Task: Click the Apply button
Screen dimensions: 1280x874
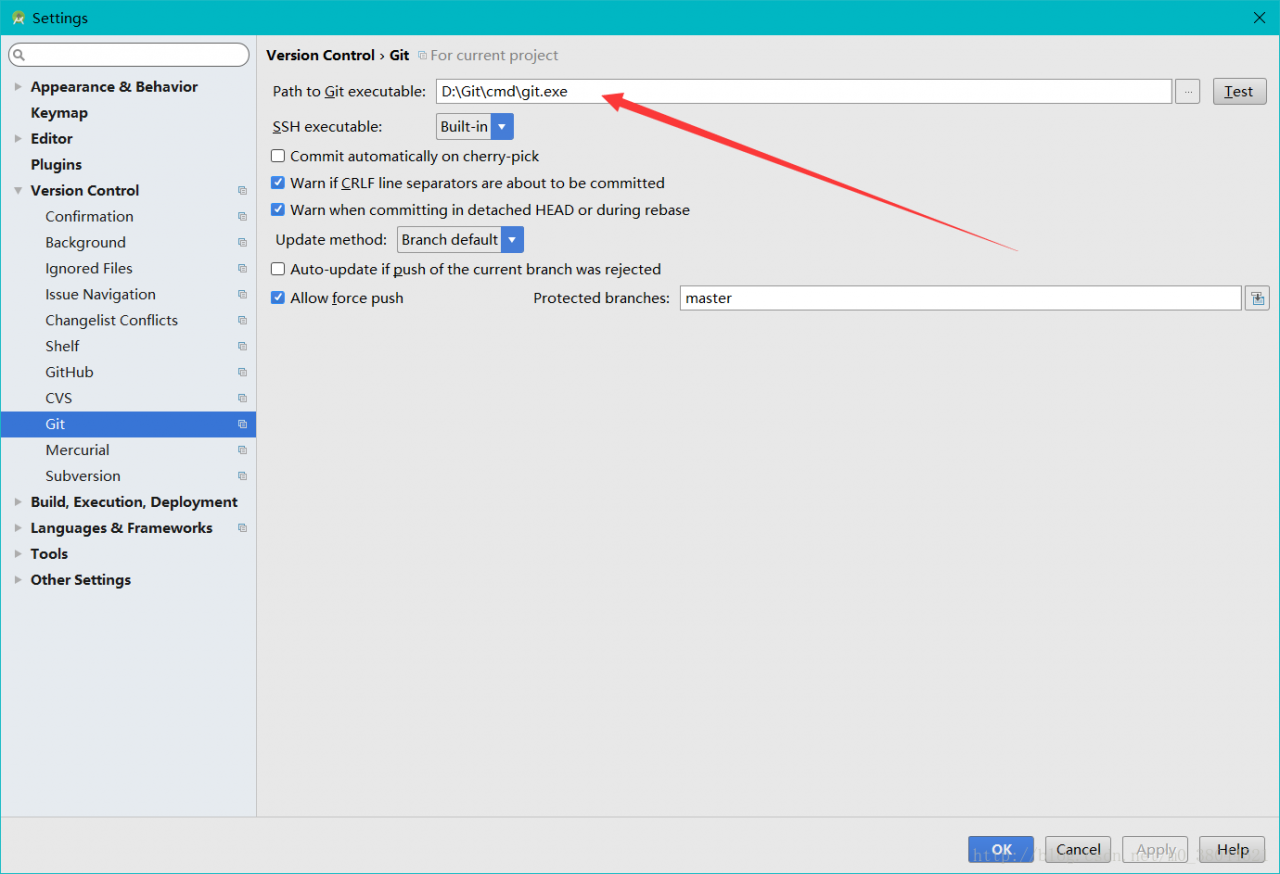Action: pyautogui.click(x=1156, y=850)
